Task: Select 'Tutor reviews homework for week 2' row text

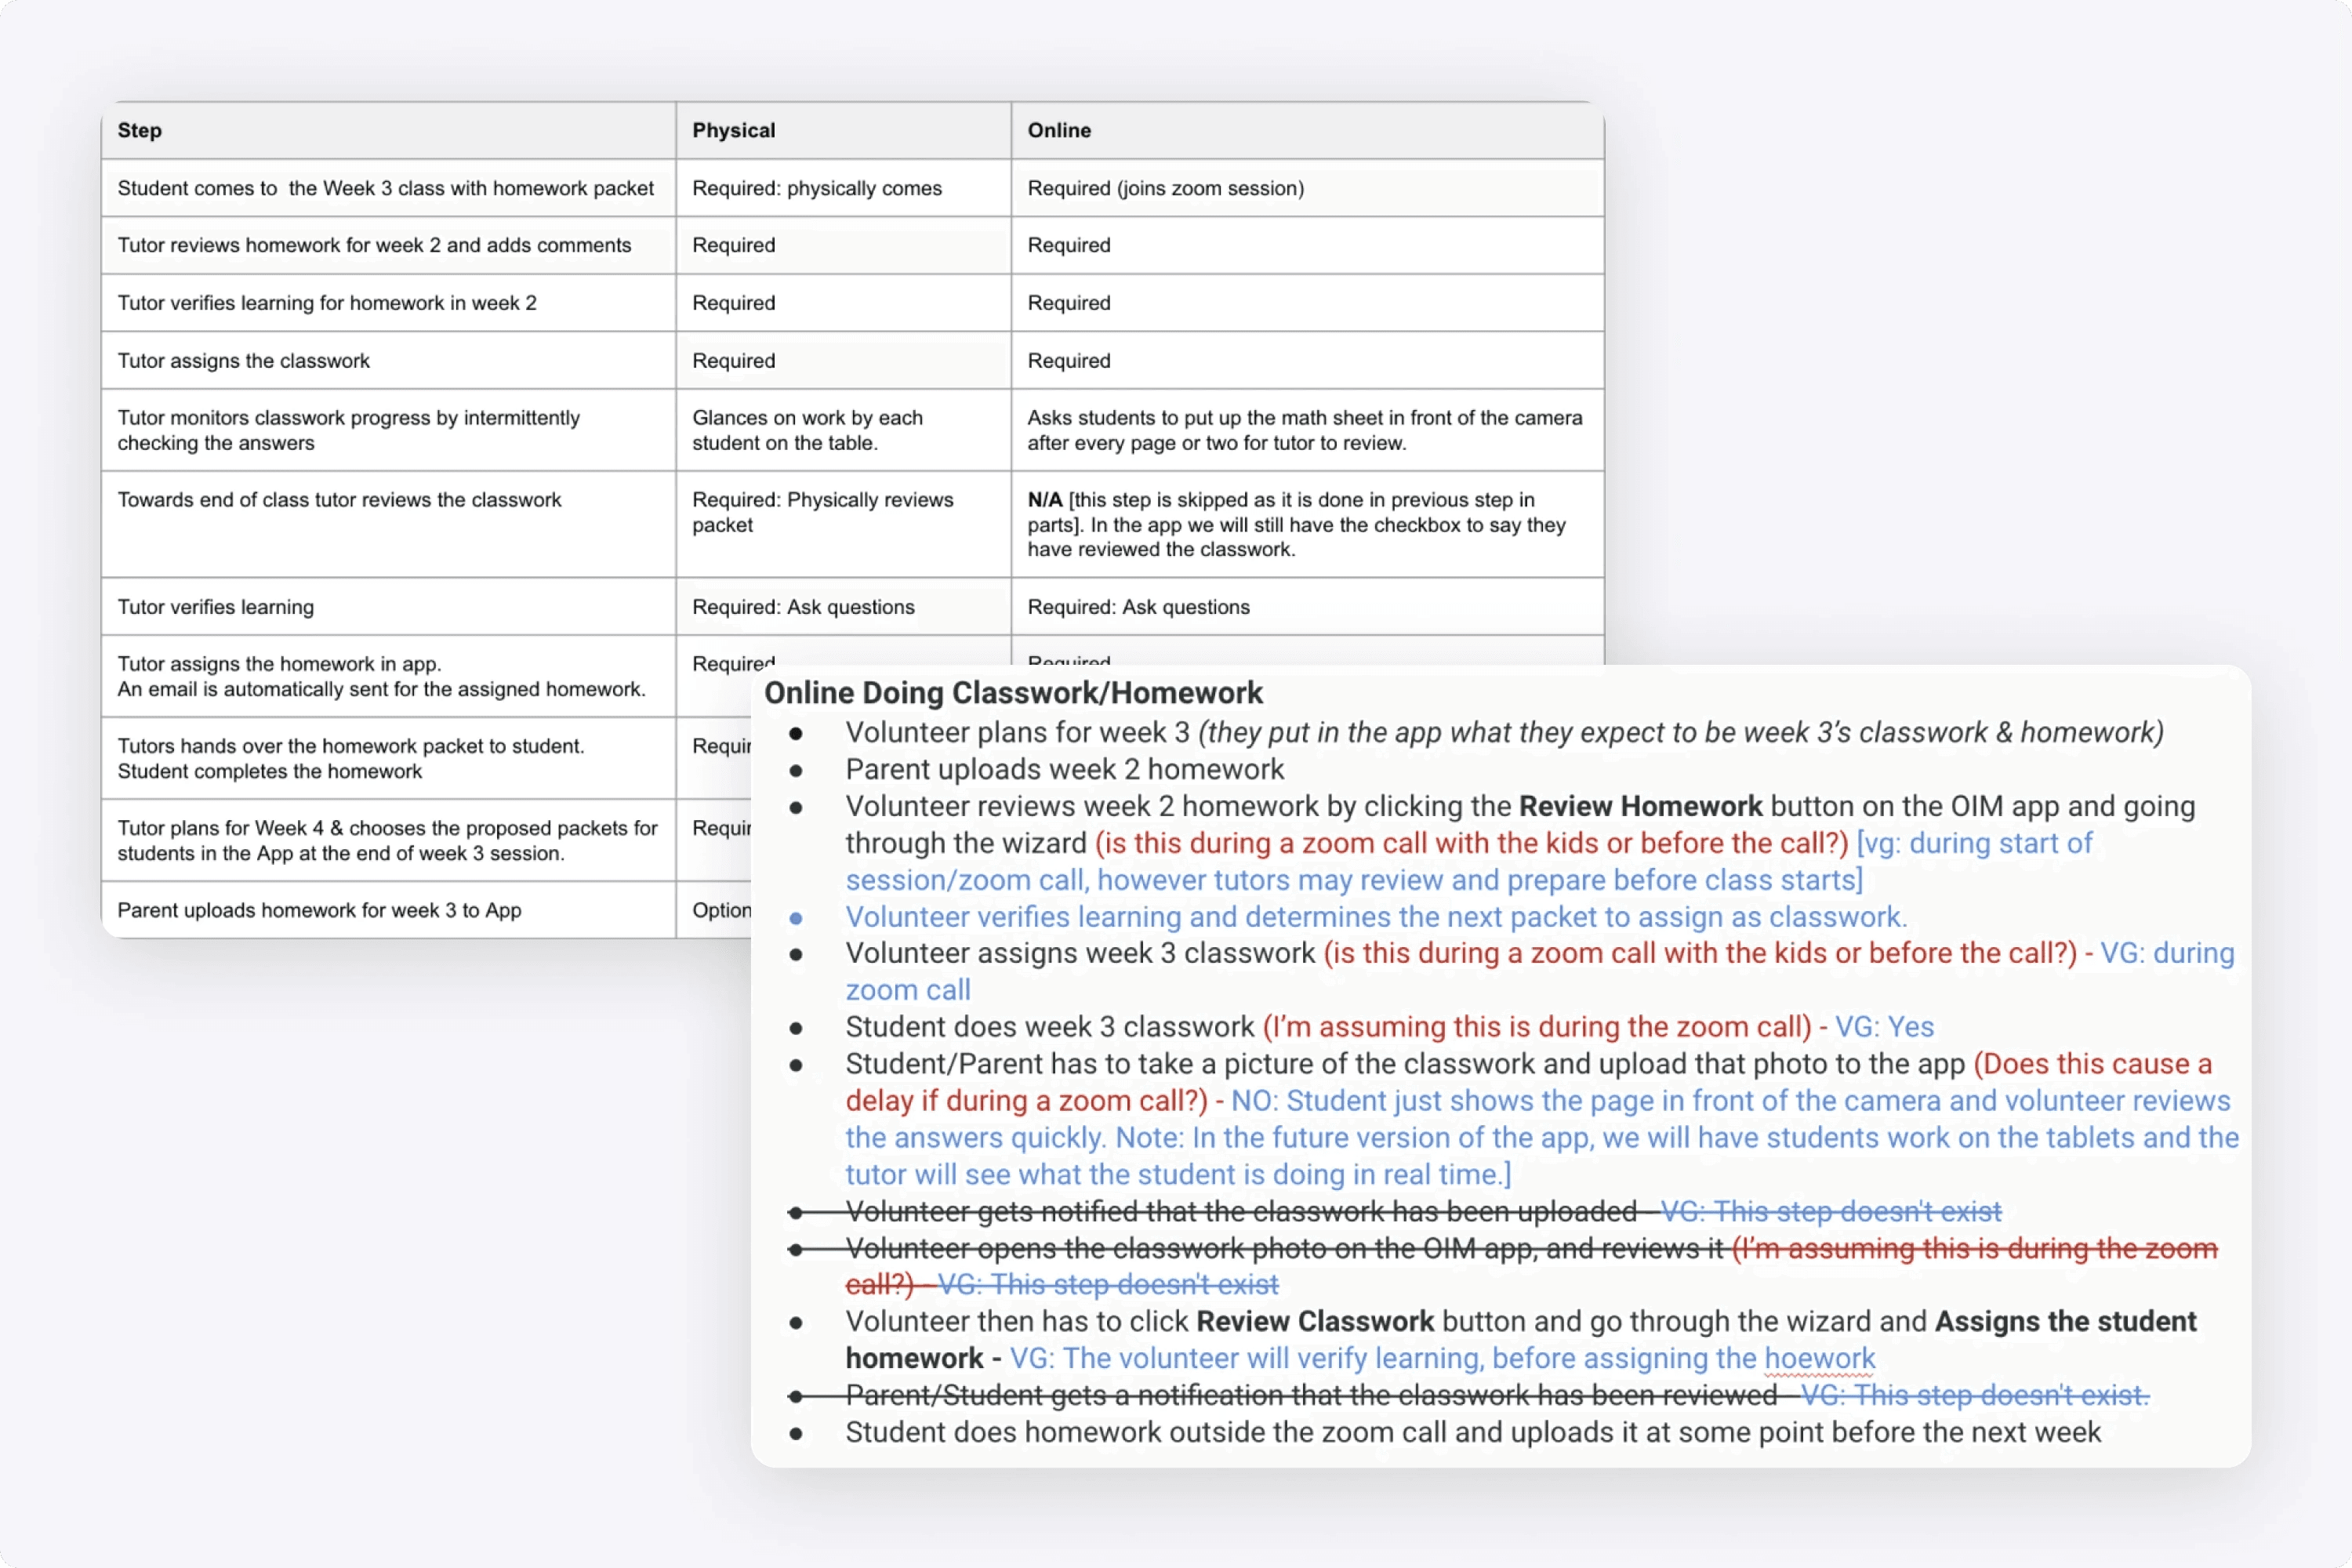Action: (x=374, y=245)
